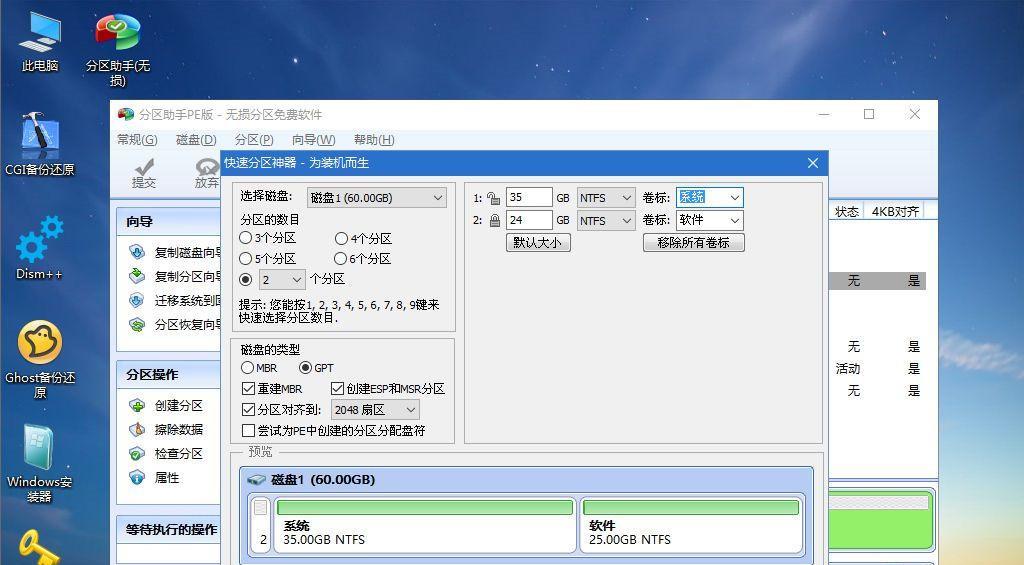Click the 软件 partition green usage bar
This screenshot has width=1024, height=565.
[691, 508]
